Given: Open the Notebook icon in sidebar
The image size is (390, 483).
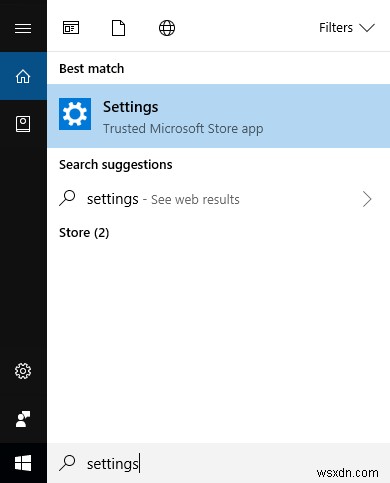Looking at the screenshot, I should 23,124.
